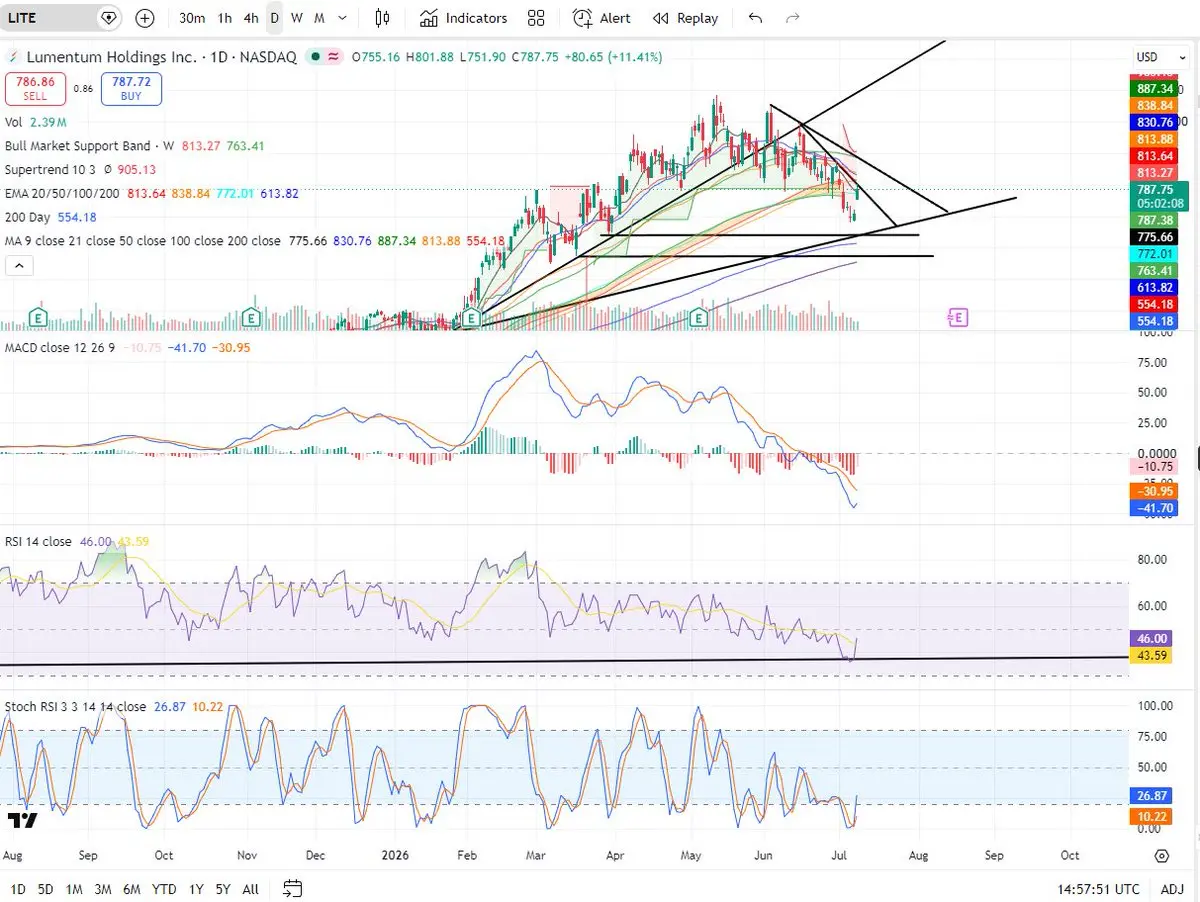Click the blue -41.70 MACD value label

click(x=1154, y=508)
